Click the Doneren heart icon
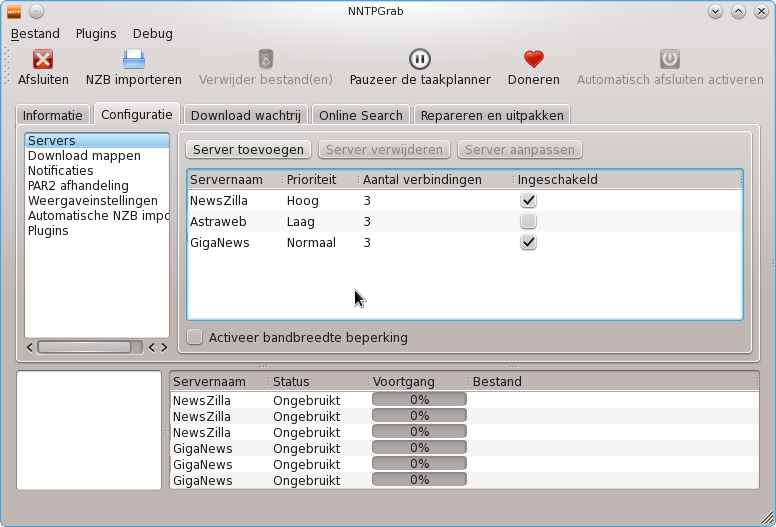Image resolution: width=776 pixels, height=527 pixels. [533, 60]
